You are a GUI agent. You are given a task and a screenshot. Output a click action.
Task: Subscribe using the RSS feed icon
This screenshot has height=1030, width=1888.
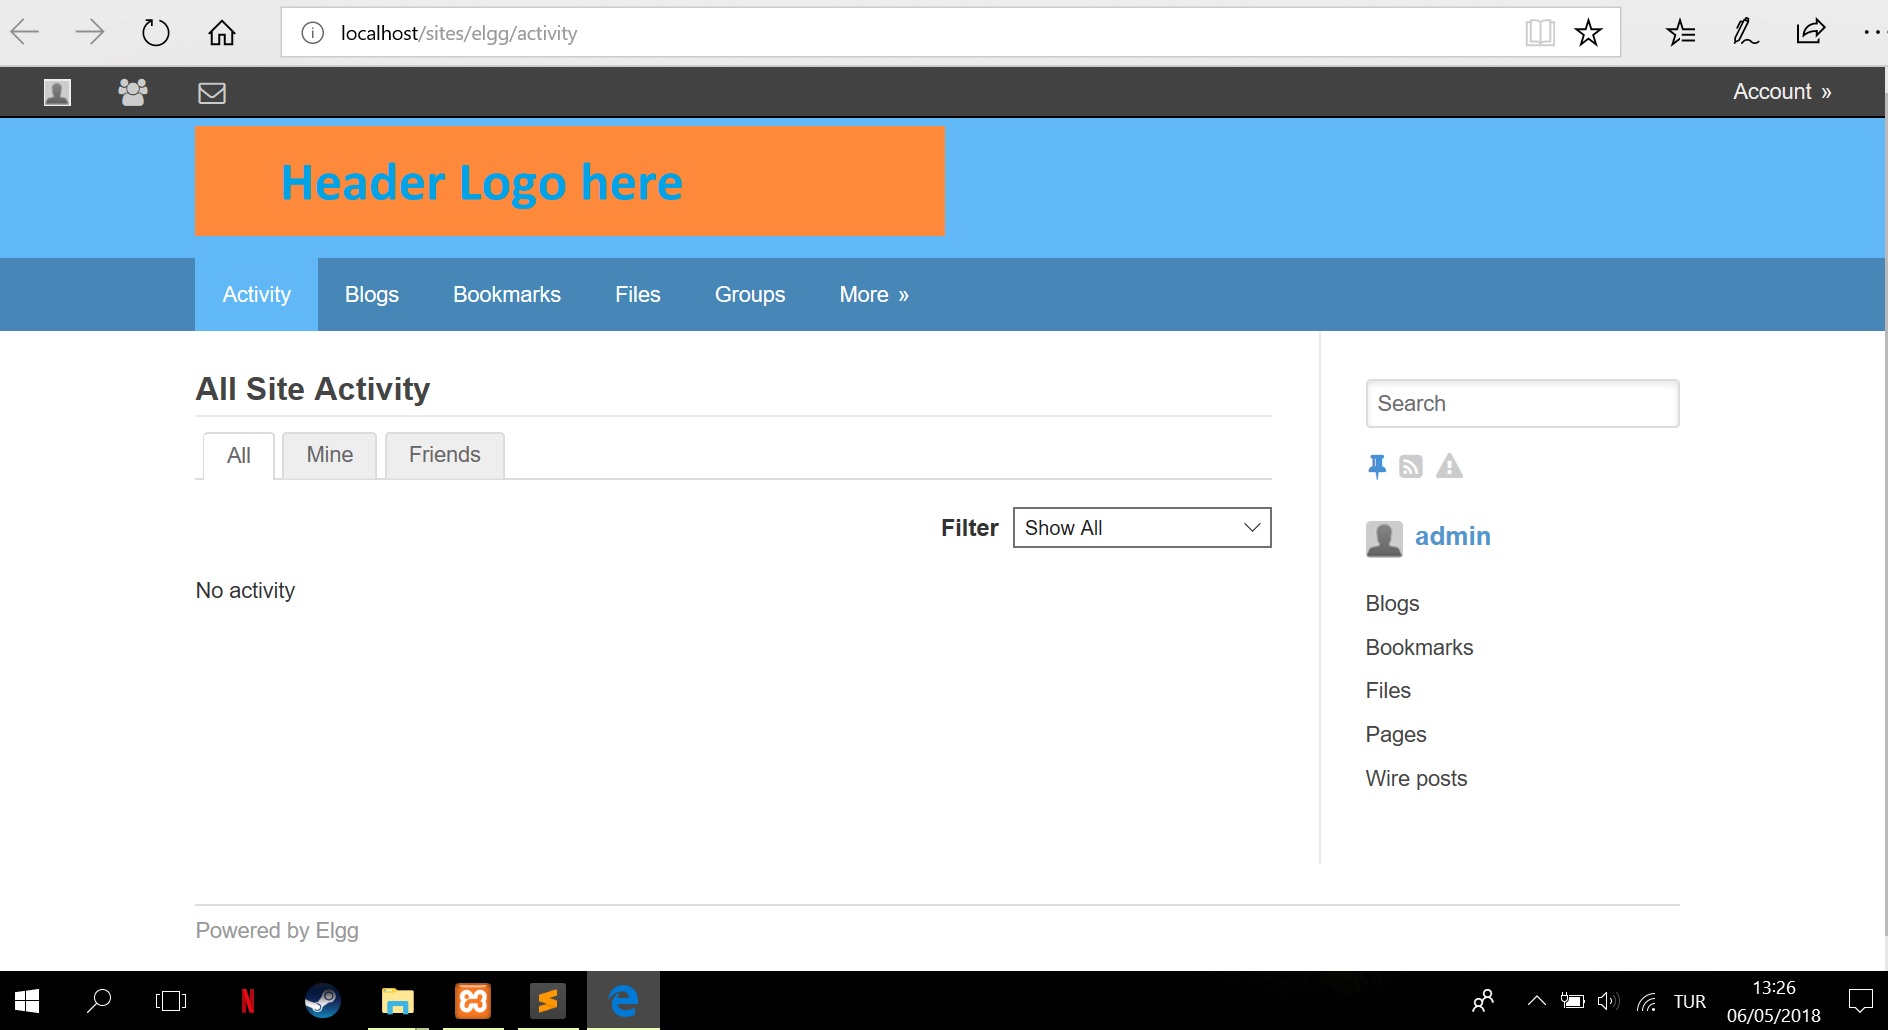[1411, 465]
